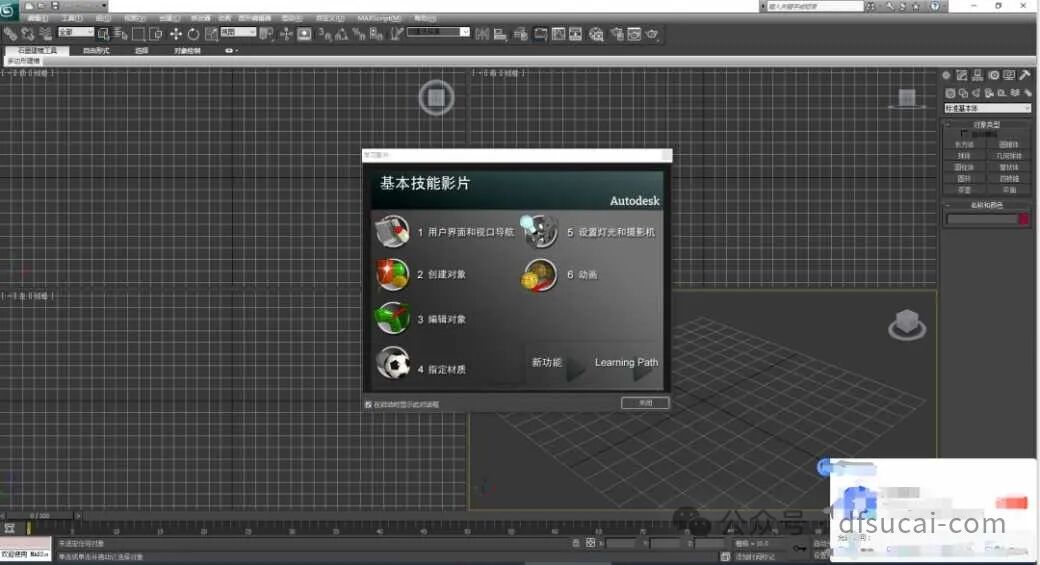Open the Layer Manager
The height and width of the screenshot is (565, 1040).
click(521, 34)
